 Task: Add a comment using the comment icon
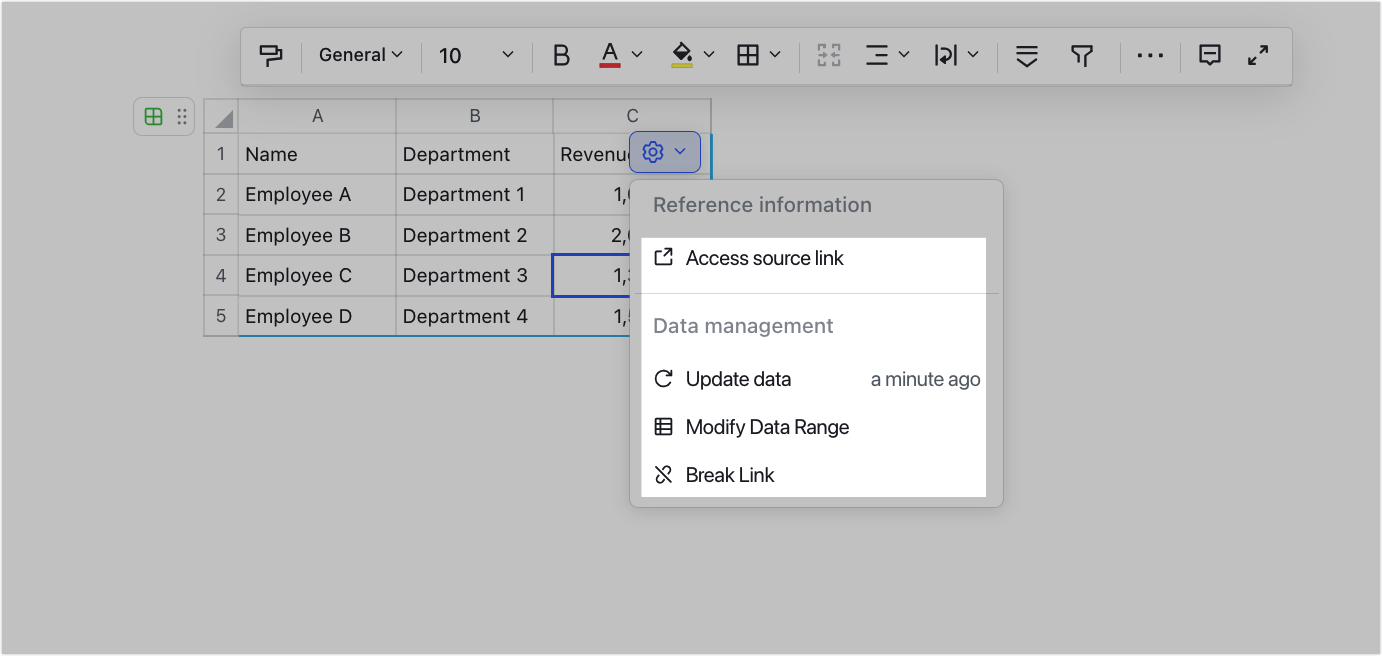point(1209,55)
